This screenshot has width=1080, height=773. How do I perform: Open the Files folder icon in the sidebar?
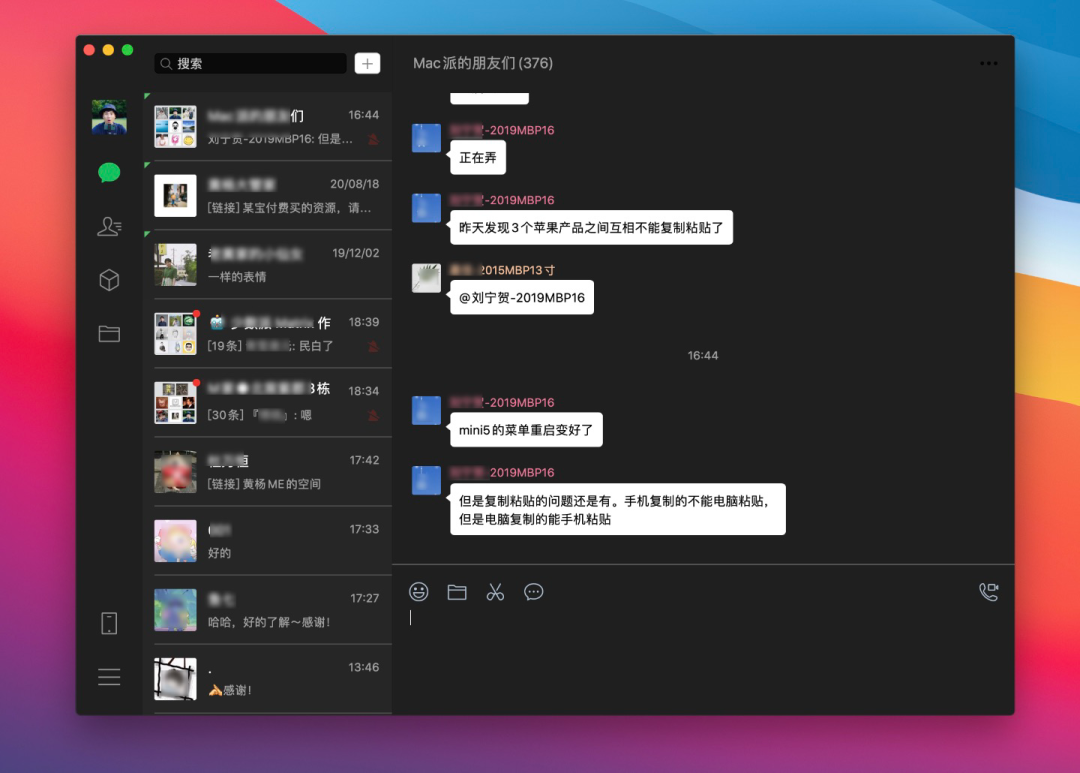(109, 333)
